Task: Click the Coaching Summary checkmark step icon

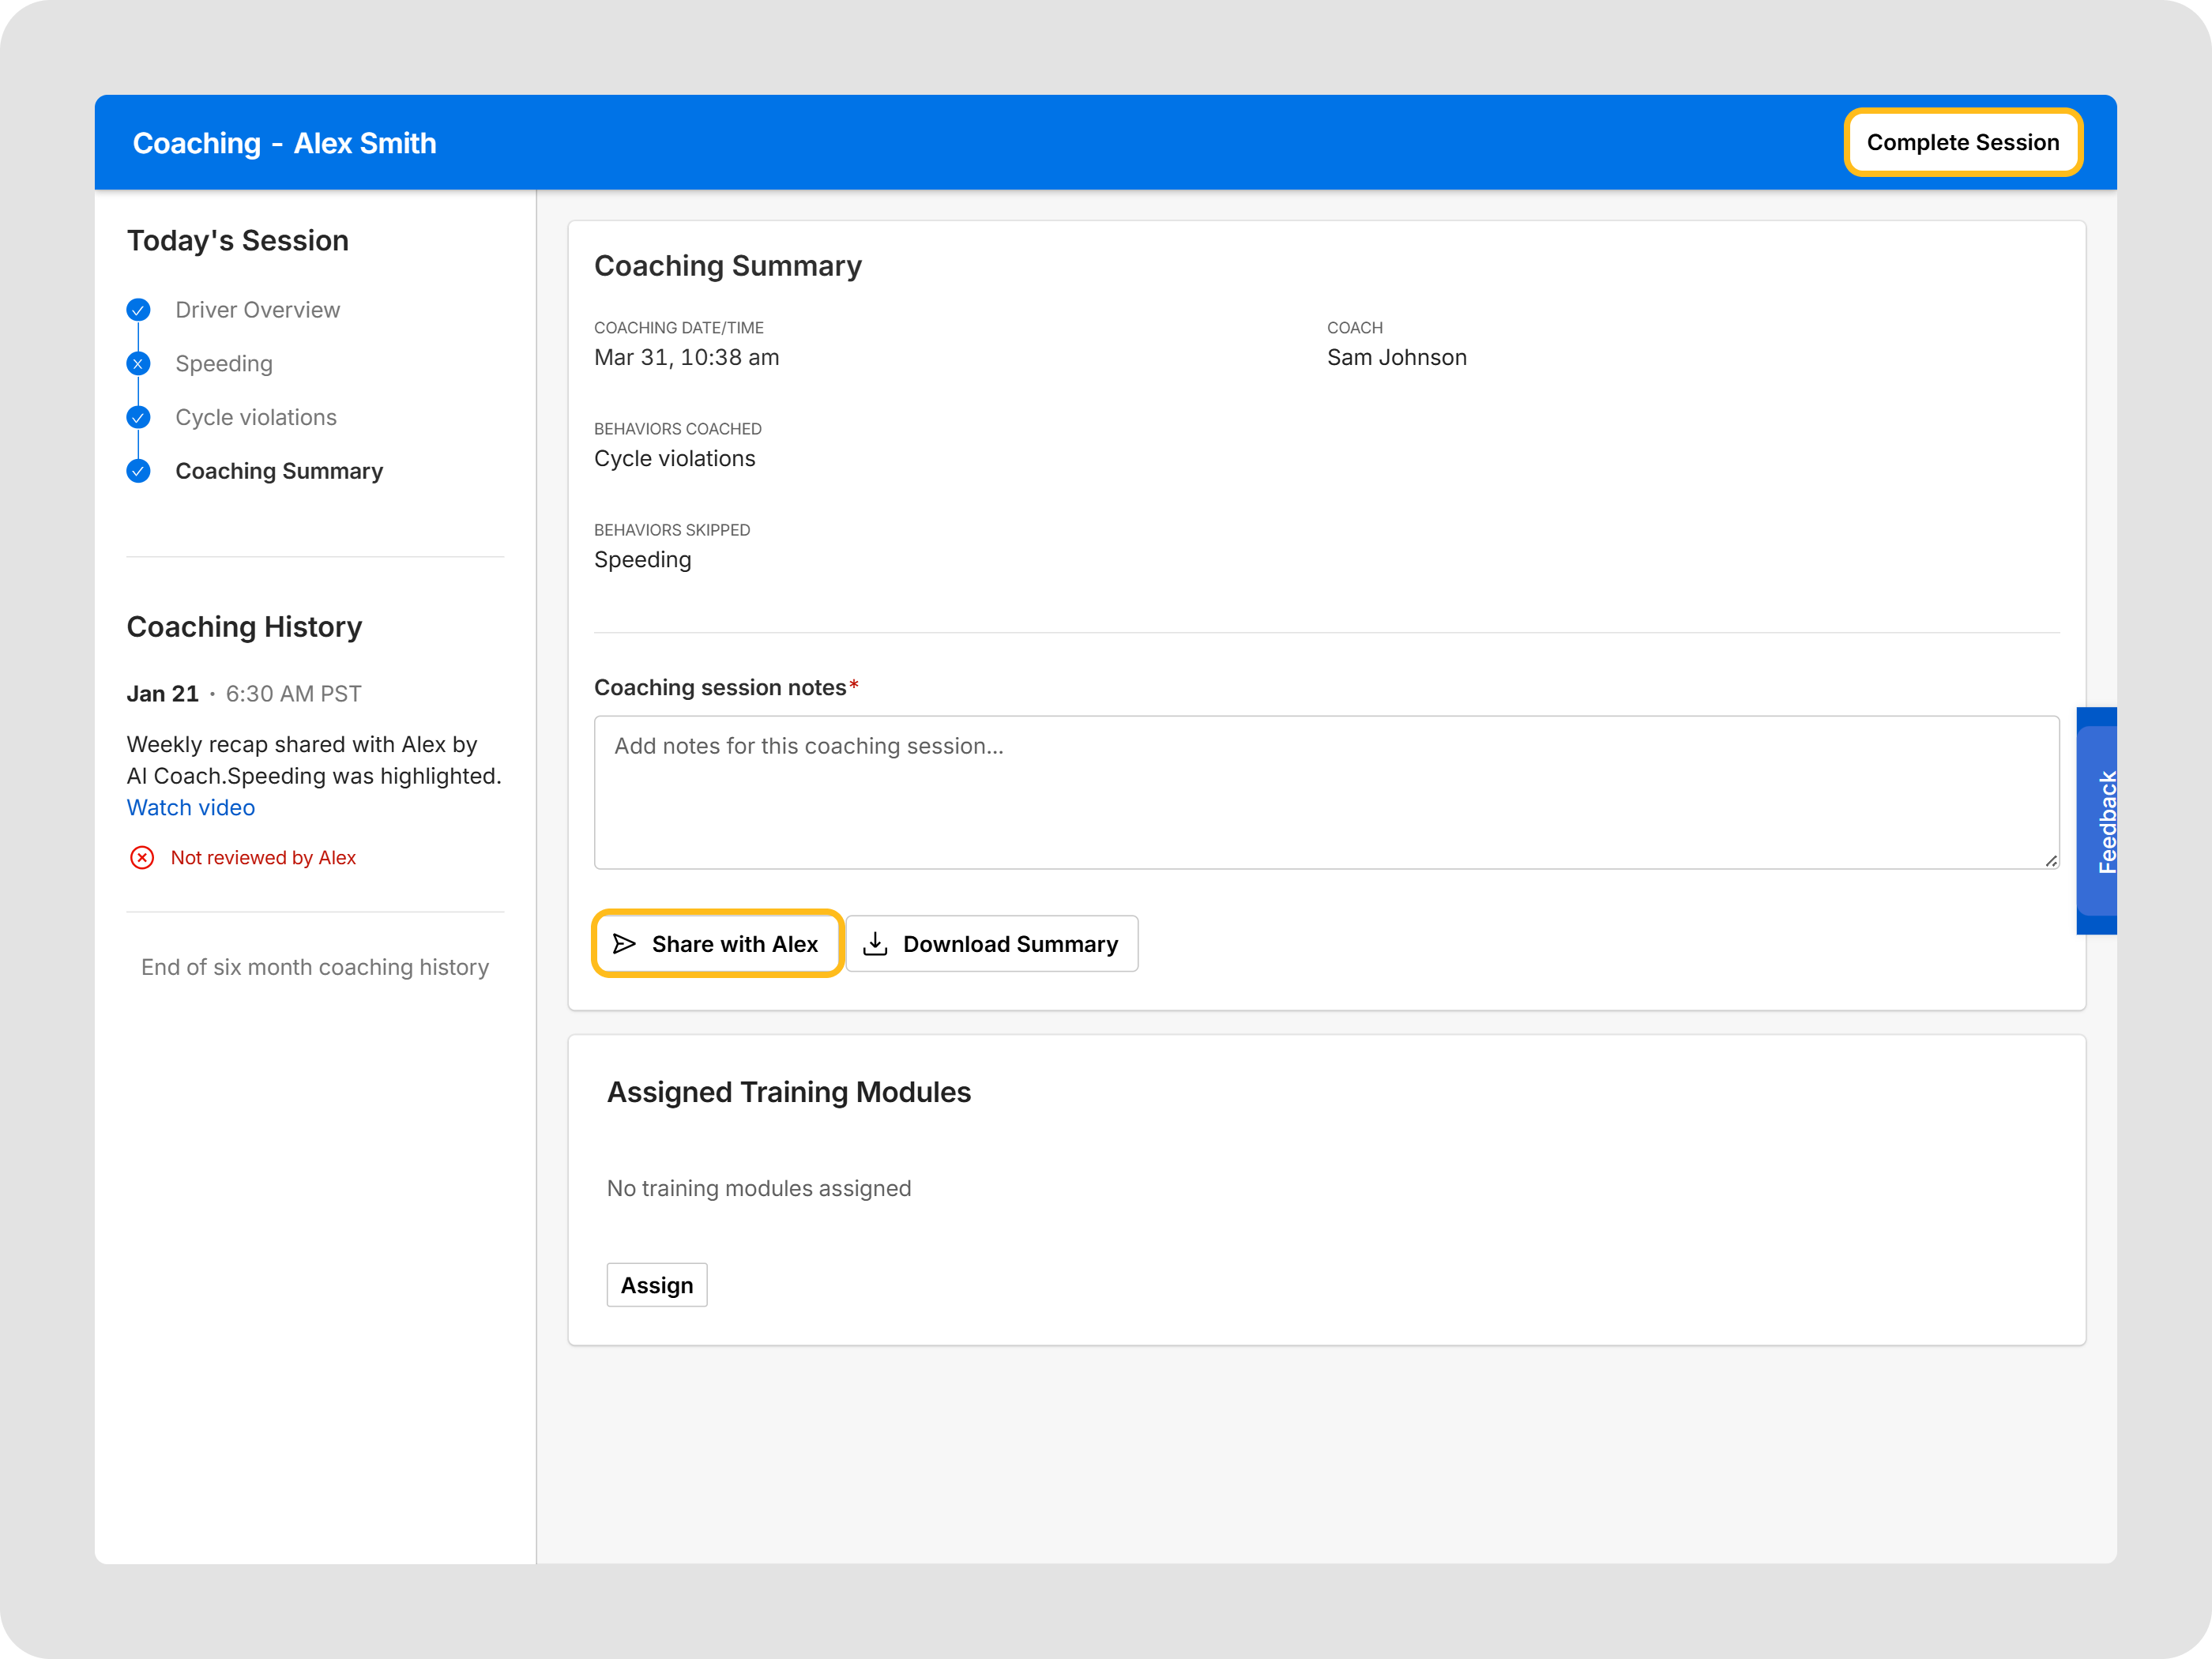Action: [138, 471]
